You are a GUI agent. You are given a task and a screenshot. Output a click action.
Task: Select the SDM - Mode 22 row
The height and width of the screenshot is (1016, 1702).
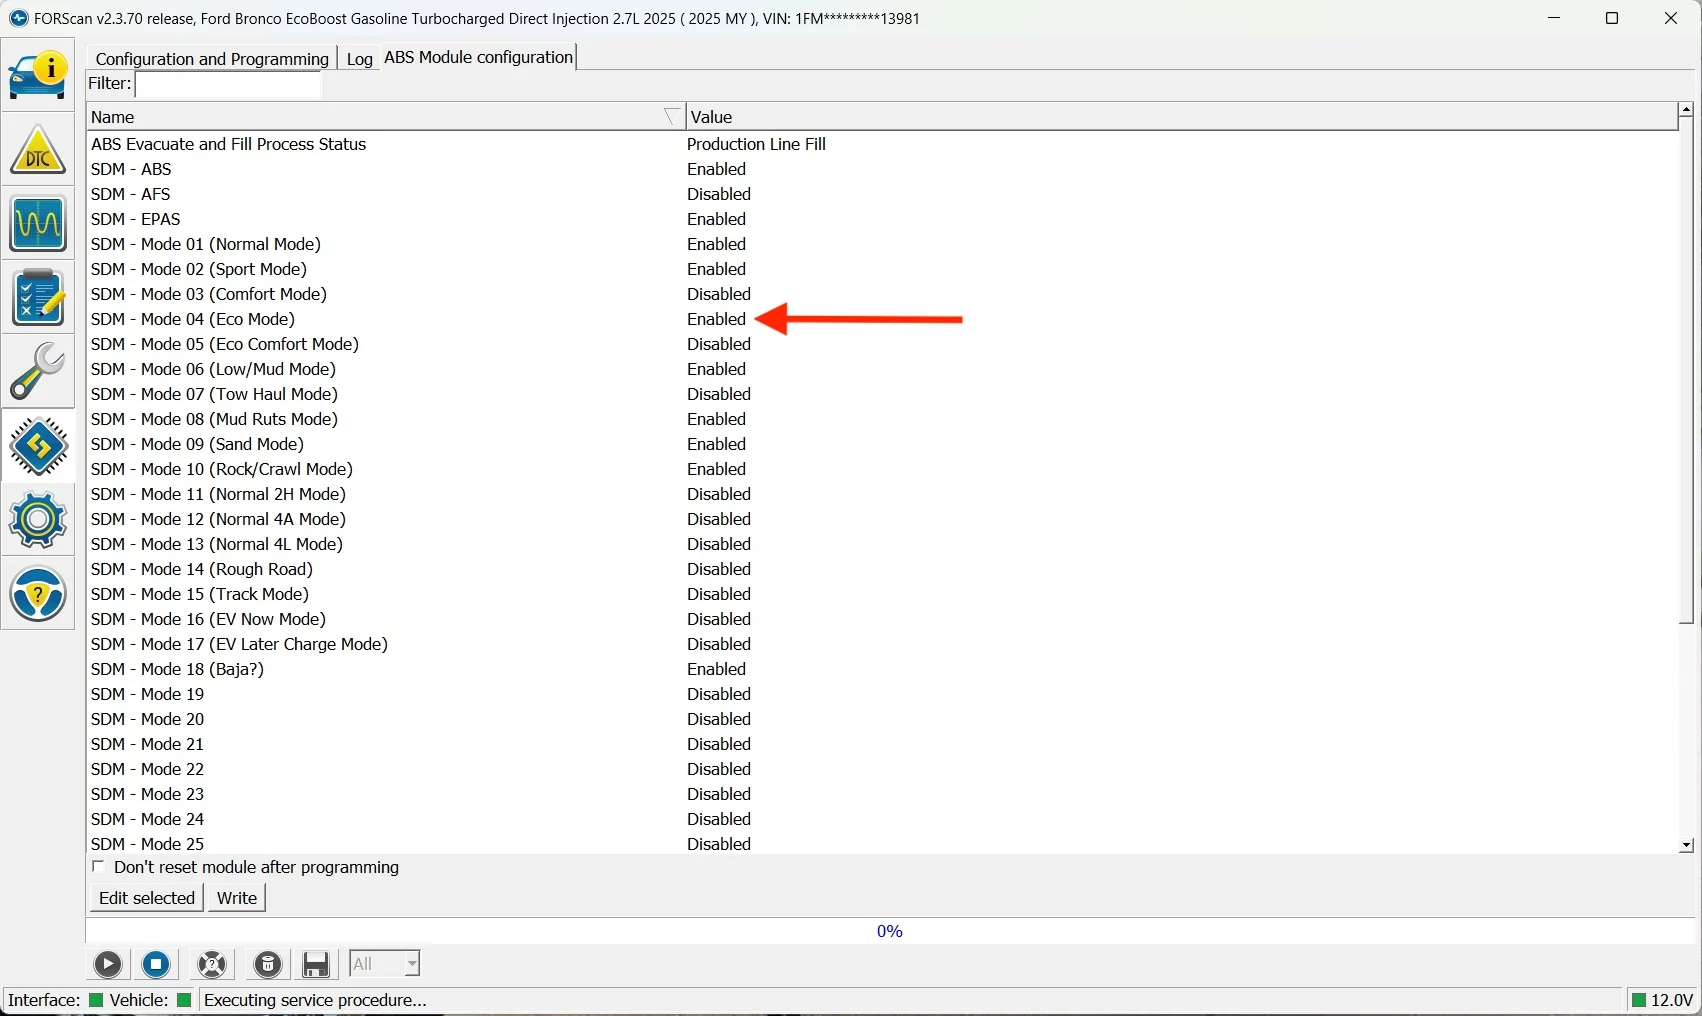coord(882,769)
